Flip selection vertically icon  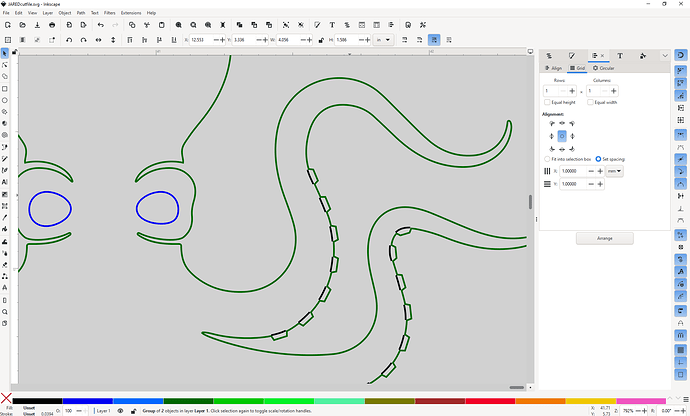[113, 40]
